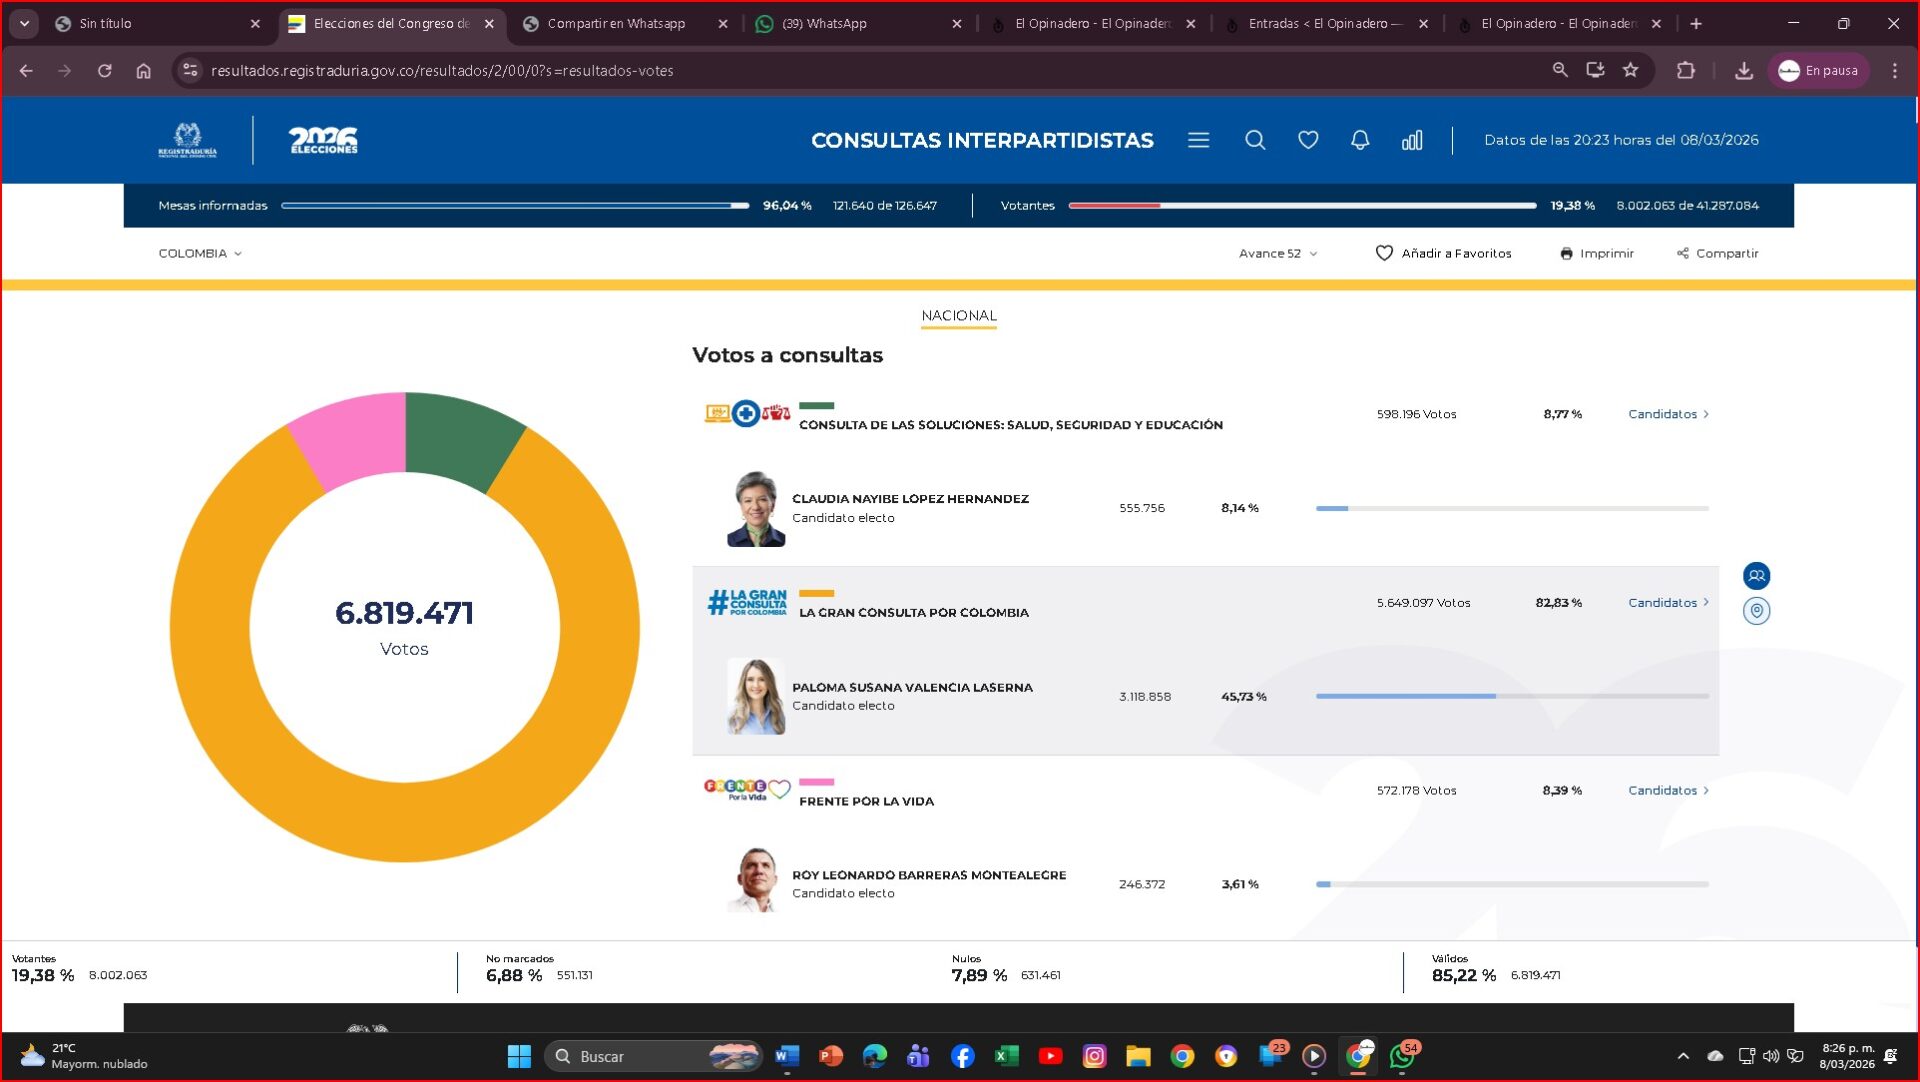Viewport: 1920px width, 1082px height.
Task: Select the NACIONAL tab
Action: tap(958, 316)
